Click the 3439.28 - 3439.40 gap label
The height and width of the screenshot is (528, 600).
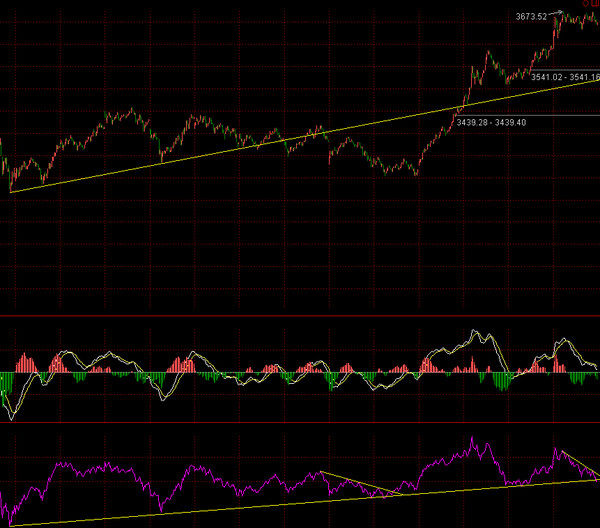point(491,122)
